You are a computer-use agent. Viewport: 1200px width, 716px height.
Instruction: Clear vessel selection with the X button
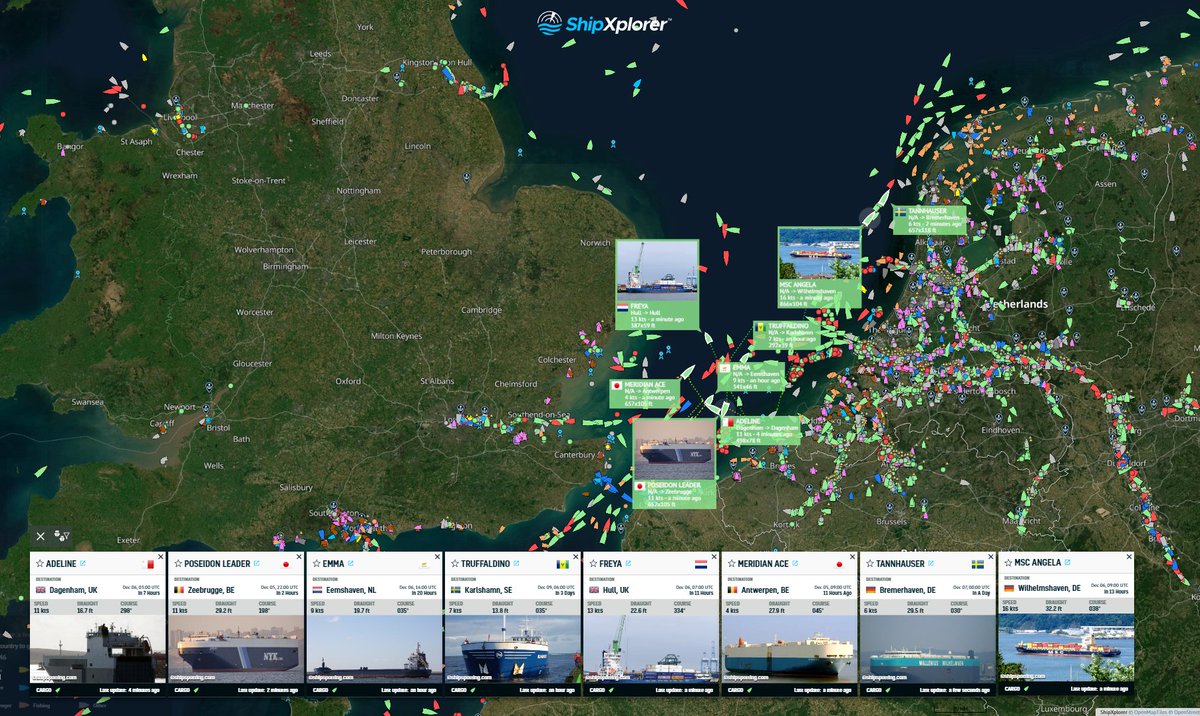click(x=40, y=537)
